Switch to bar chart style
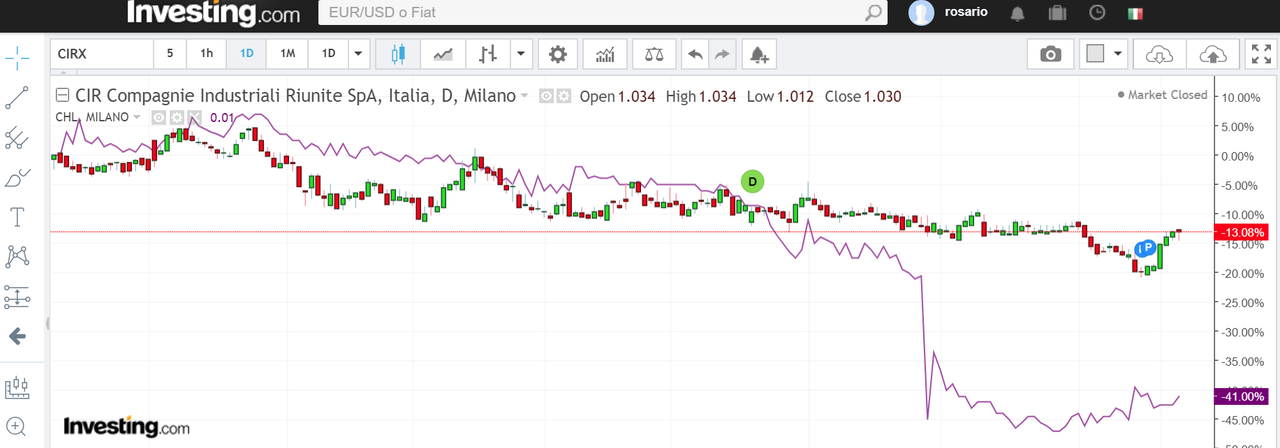The width and height of the screenshot is (1280, 448). 487,54
